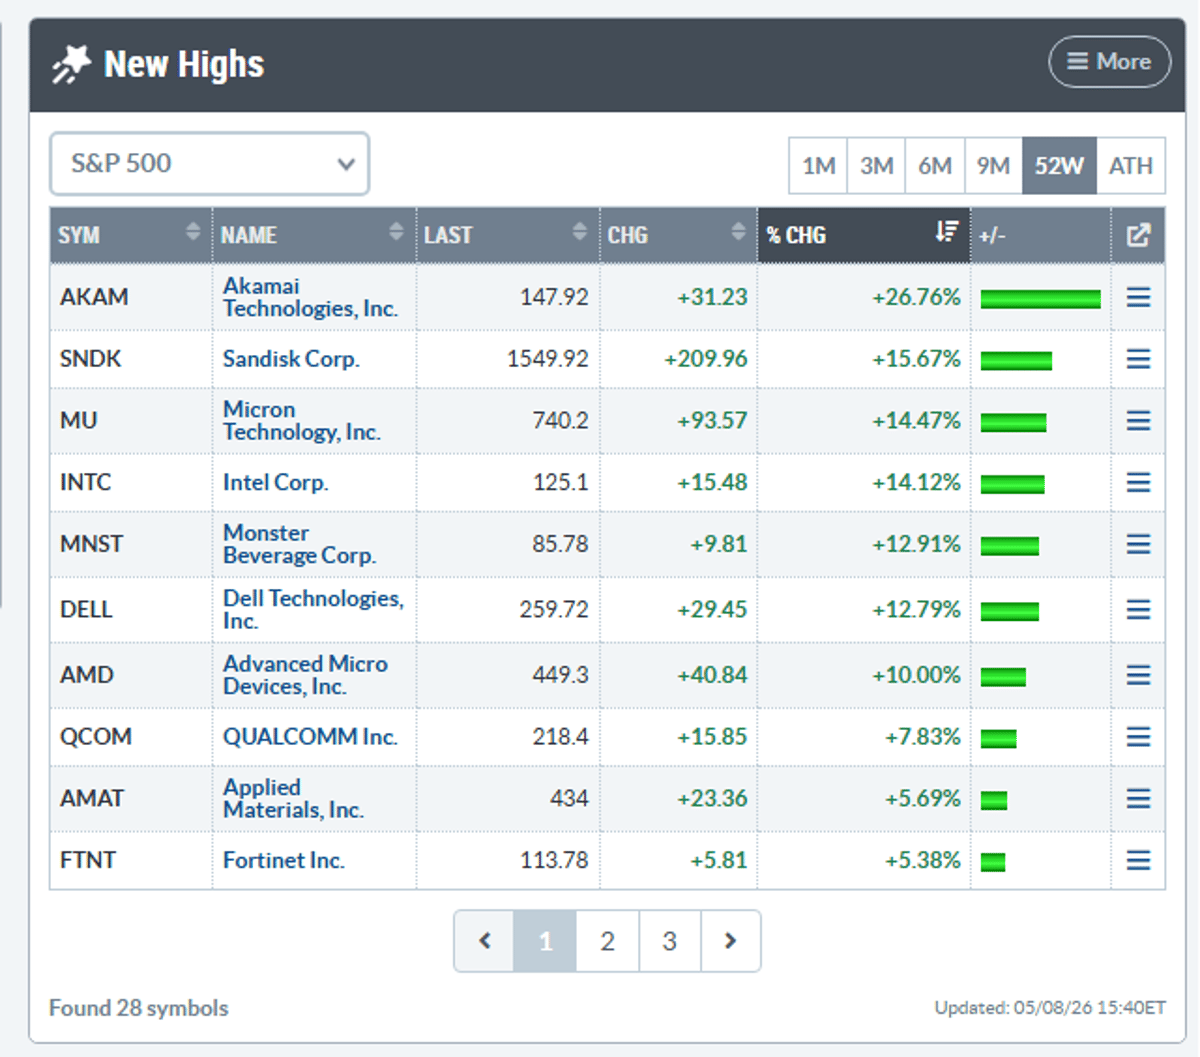The width and height of the screenshot is (1200, 1057).
Task: Open Intel Corp. link
Action: 275,482
